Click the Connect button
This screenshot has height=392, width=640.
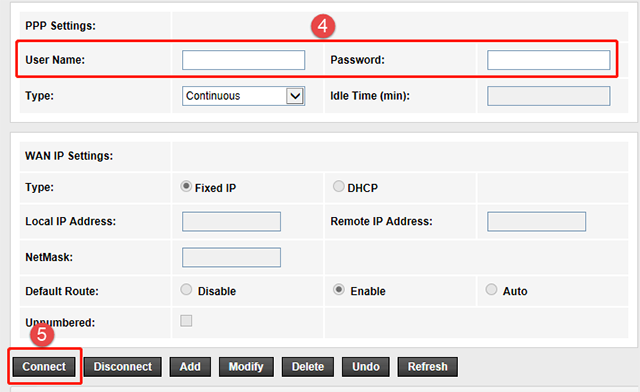click(44, 367)
